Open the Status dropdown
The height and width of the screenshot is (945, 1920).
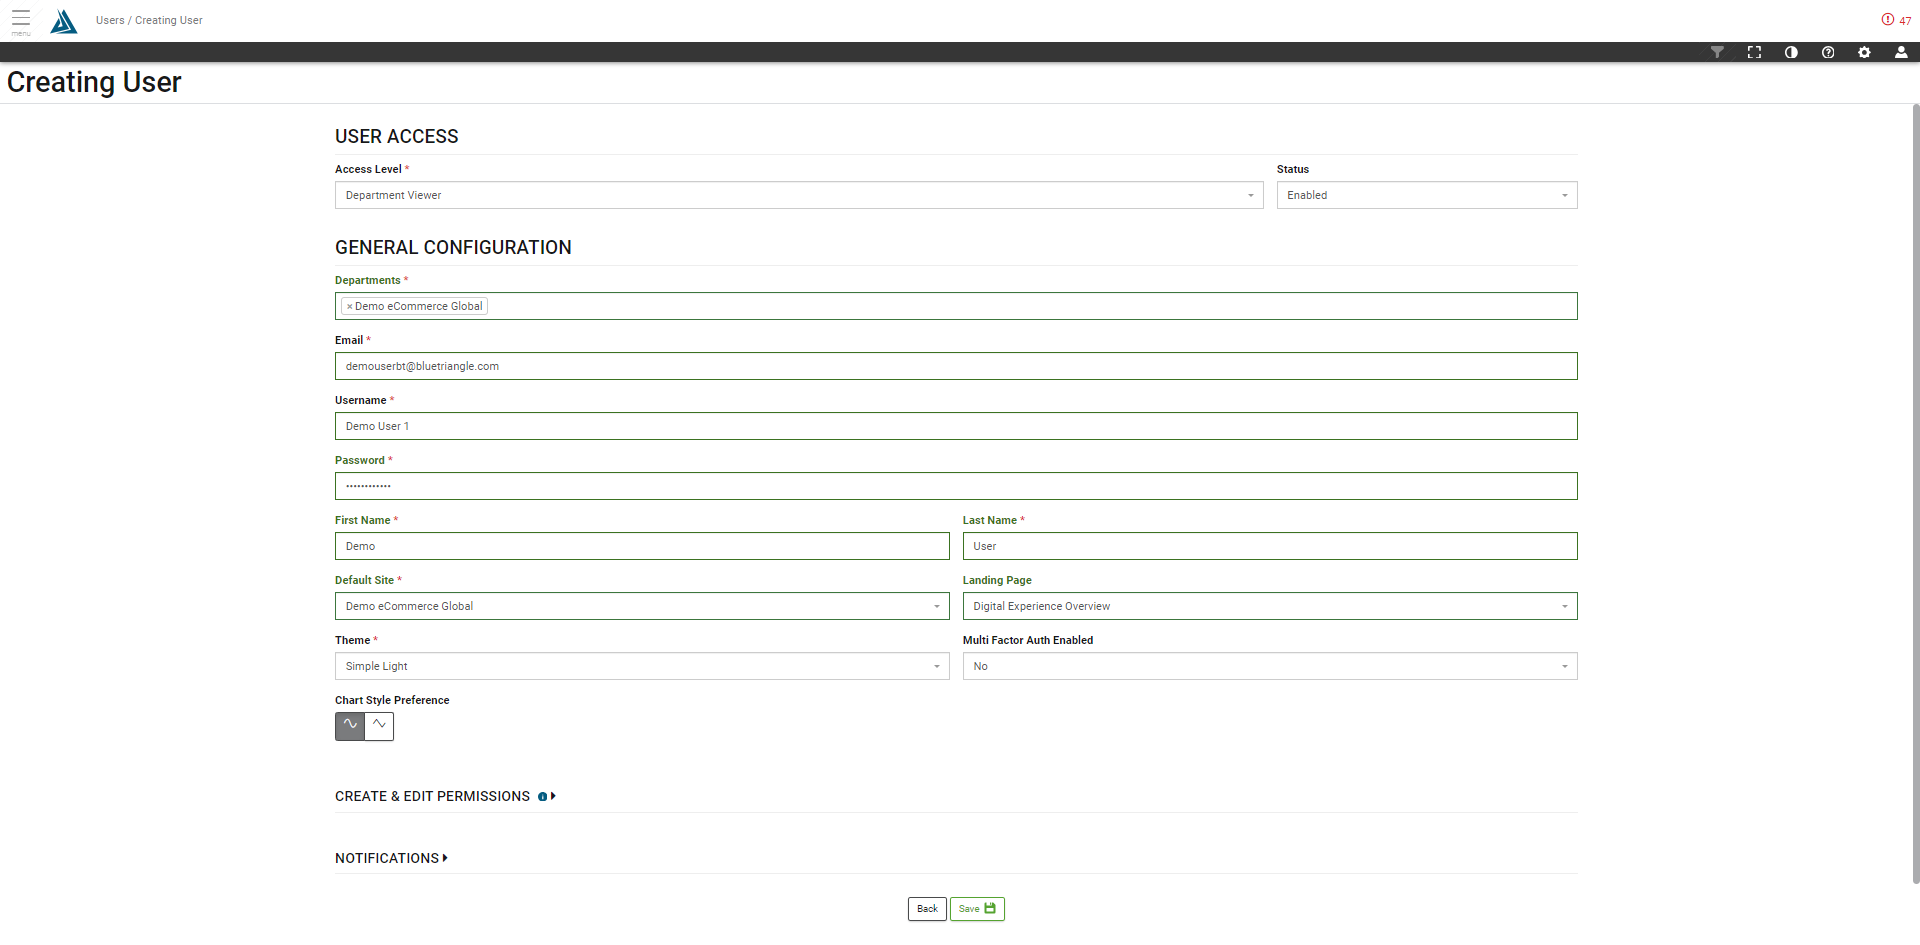(x=1427, y=195)
